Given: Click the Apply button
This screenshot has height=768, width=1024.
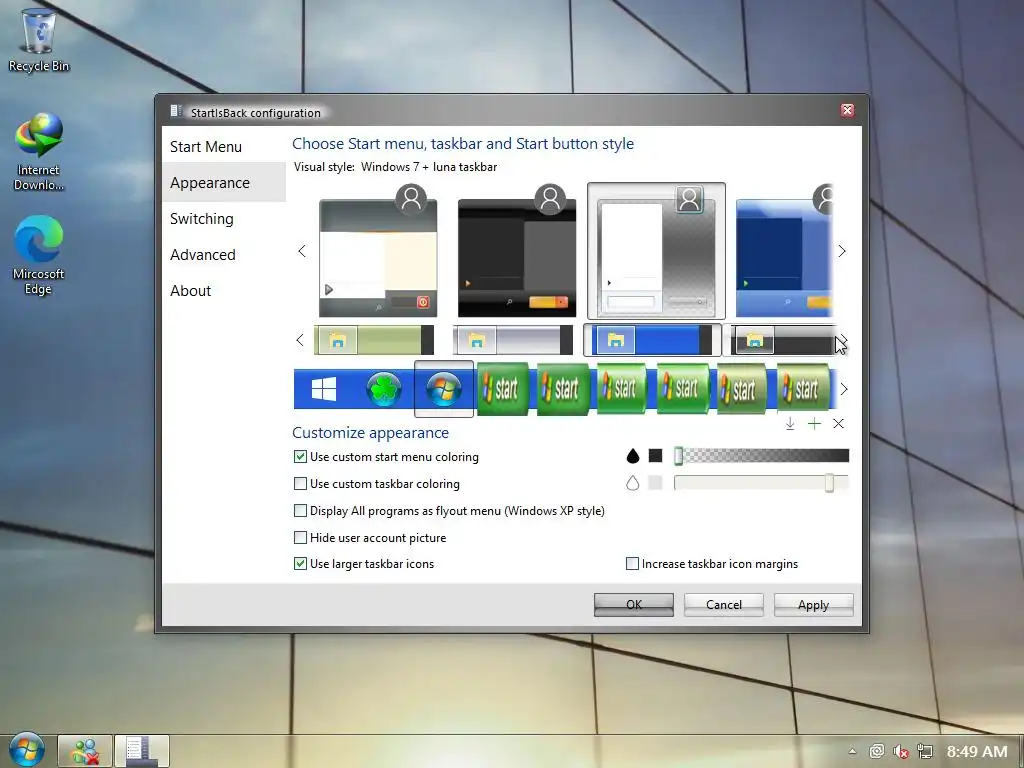Looking at the screenshot, I should click(813, 605).
